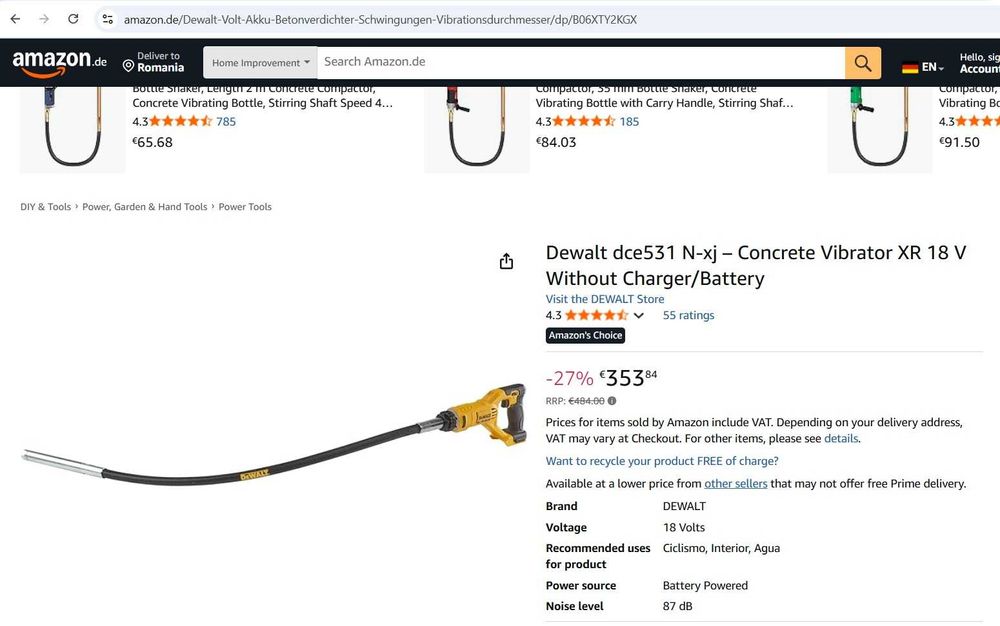Open the €65.68 concrete compactor thumbnail
1000x626 pixels.
point(72,129)
